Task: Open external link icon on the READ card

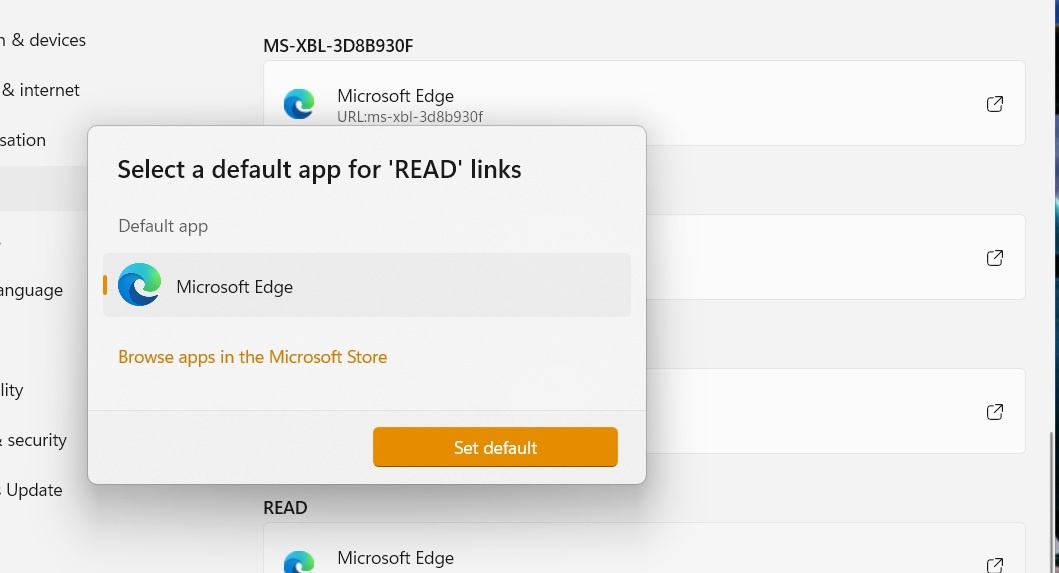Action: pyautogui.click(x=994, y=565)
